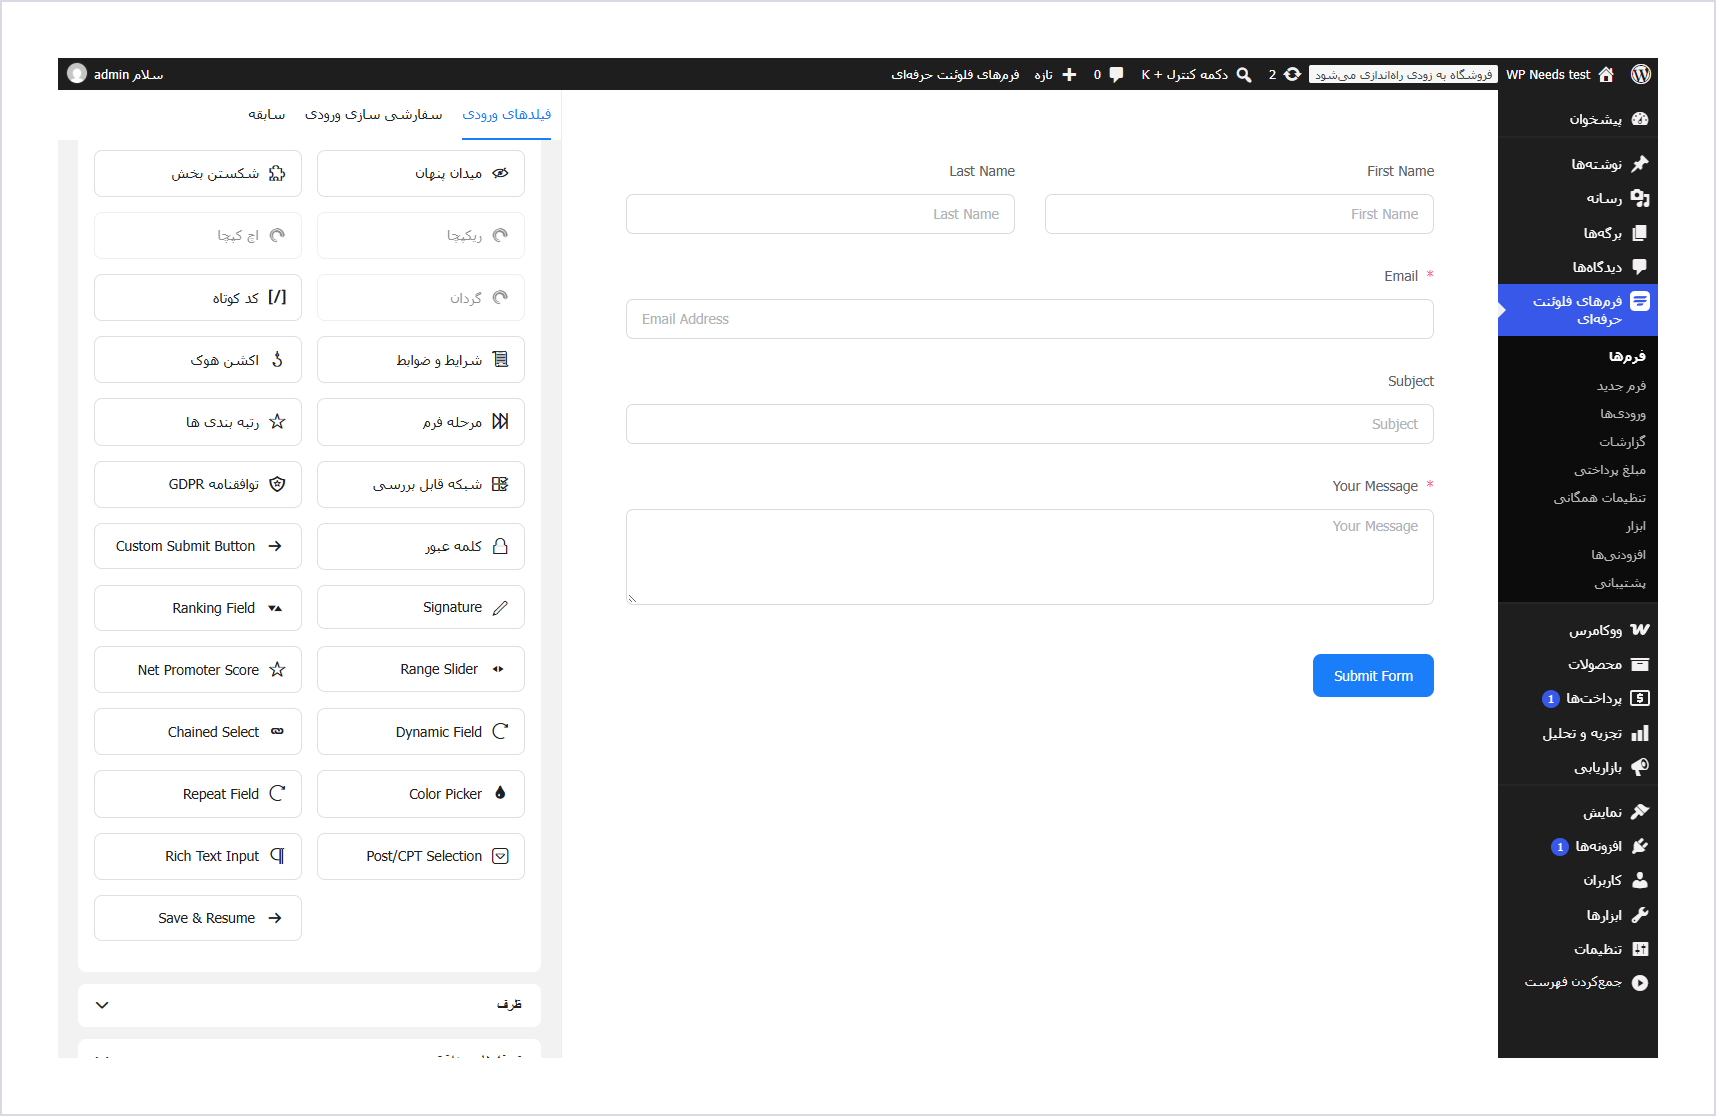1716x1116 pixels.
Task: Add the hidden field element
Action: point(421,173)
